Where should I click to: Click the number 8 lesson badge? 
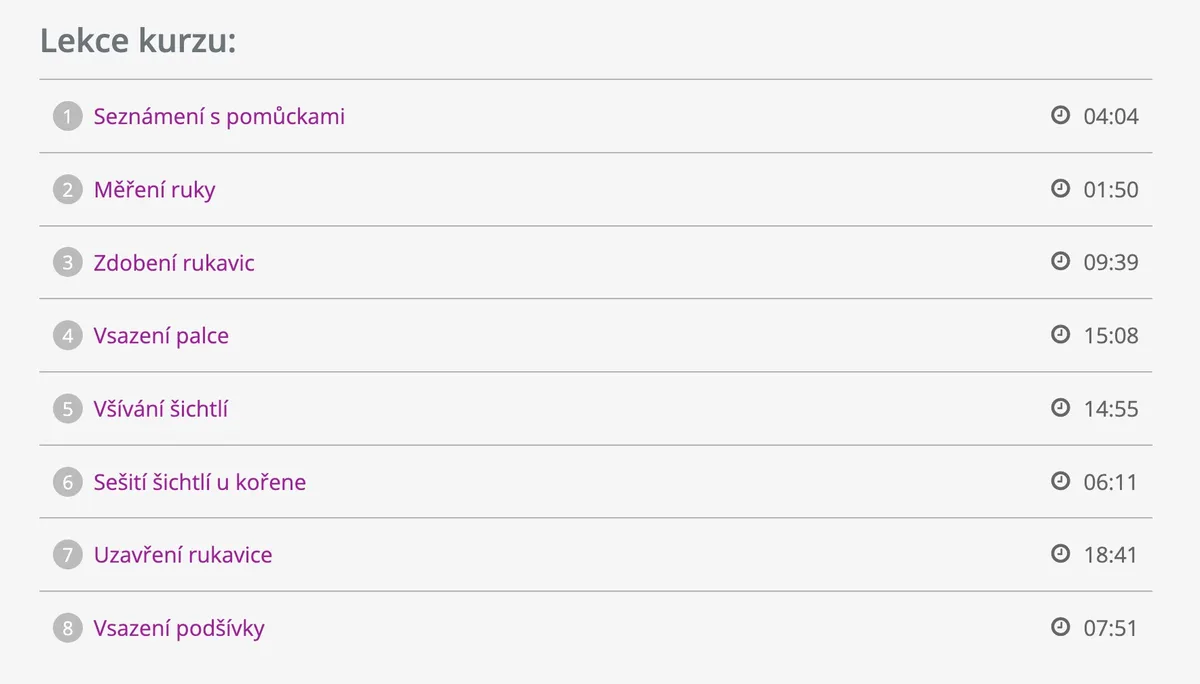tap(67, 628)
